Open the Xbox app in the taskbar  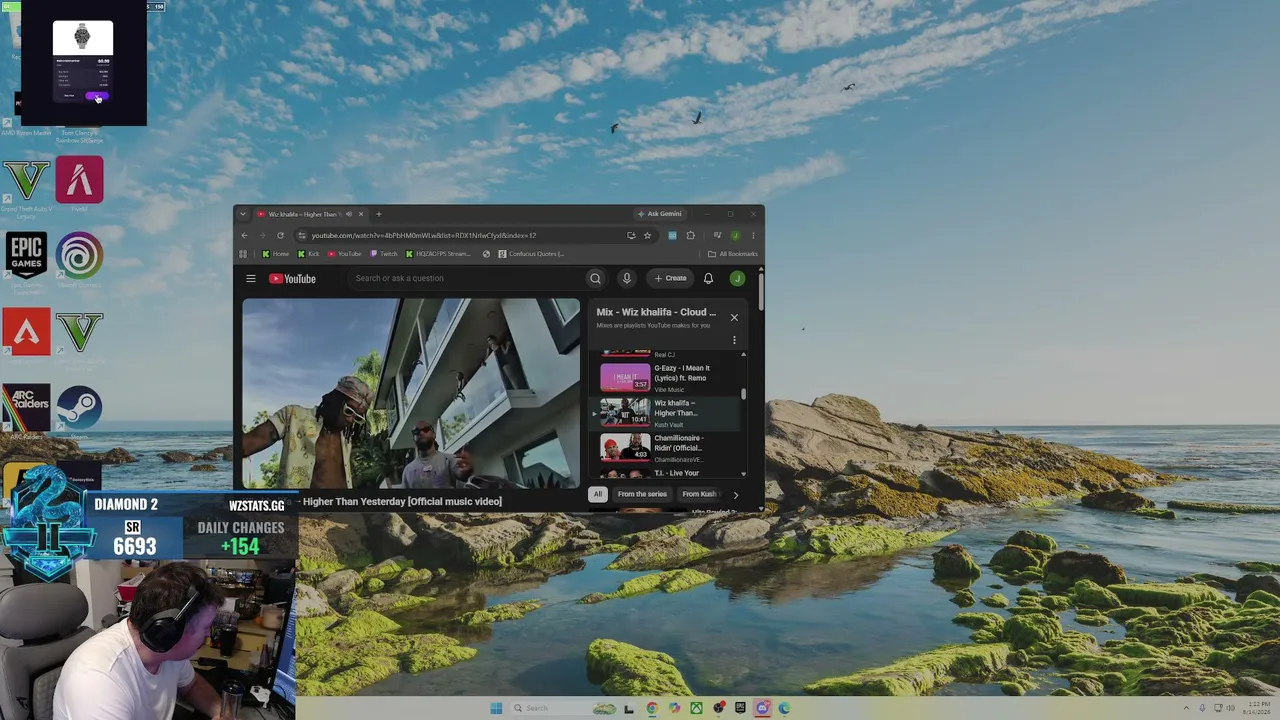click(696, 708)
